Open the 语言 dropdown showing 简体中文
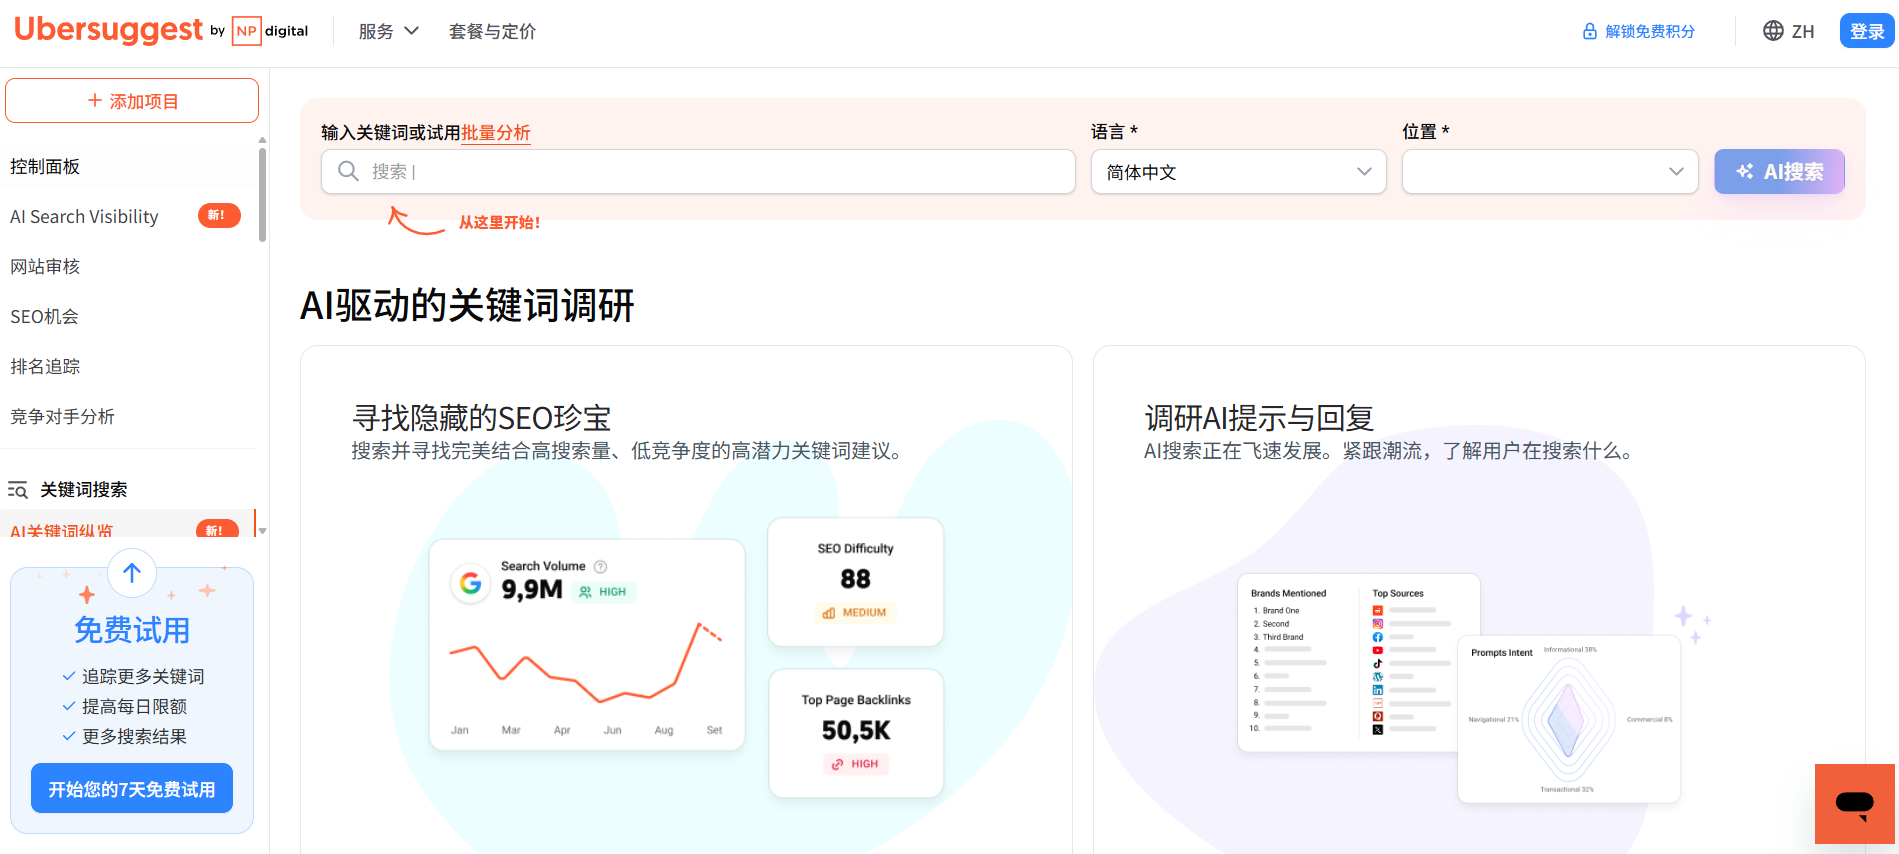This screenshot has height=854, width=1899. [1237, 172]
